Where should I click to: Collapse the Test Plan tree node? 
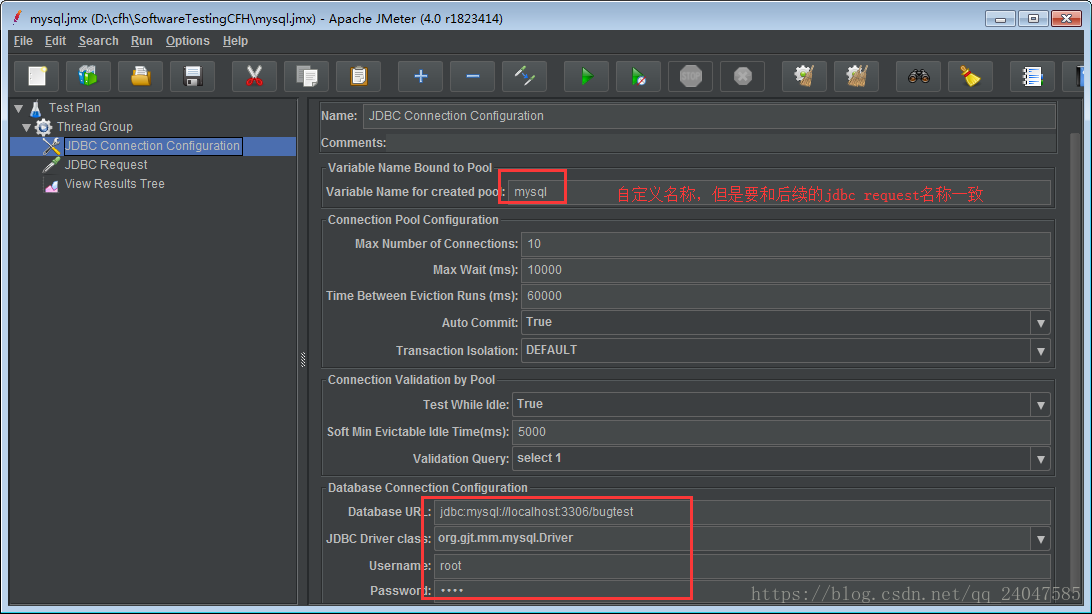[19, 109]
